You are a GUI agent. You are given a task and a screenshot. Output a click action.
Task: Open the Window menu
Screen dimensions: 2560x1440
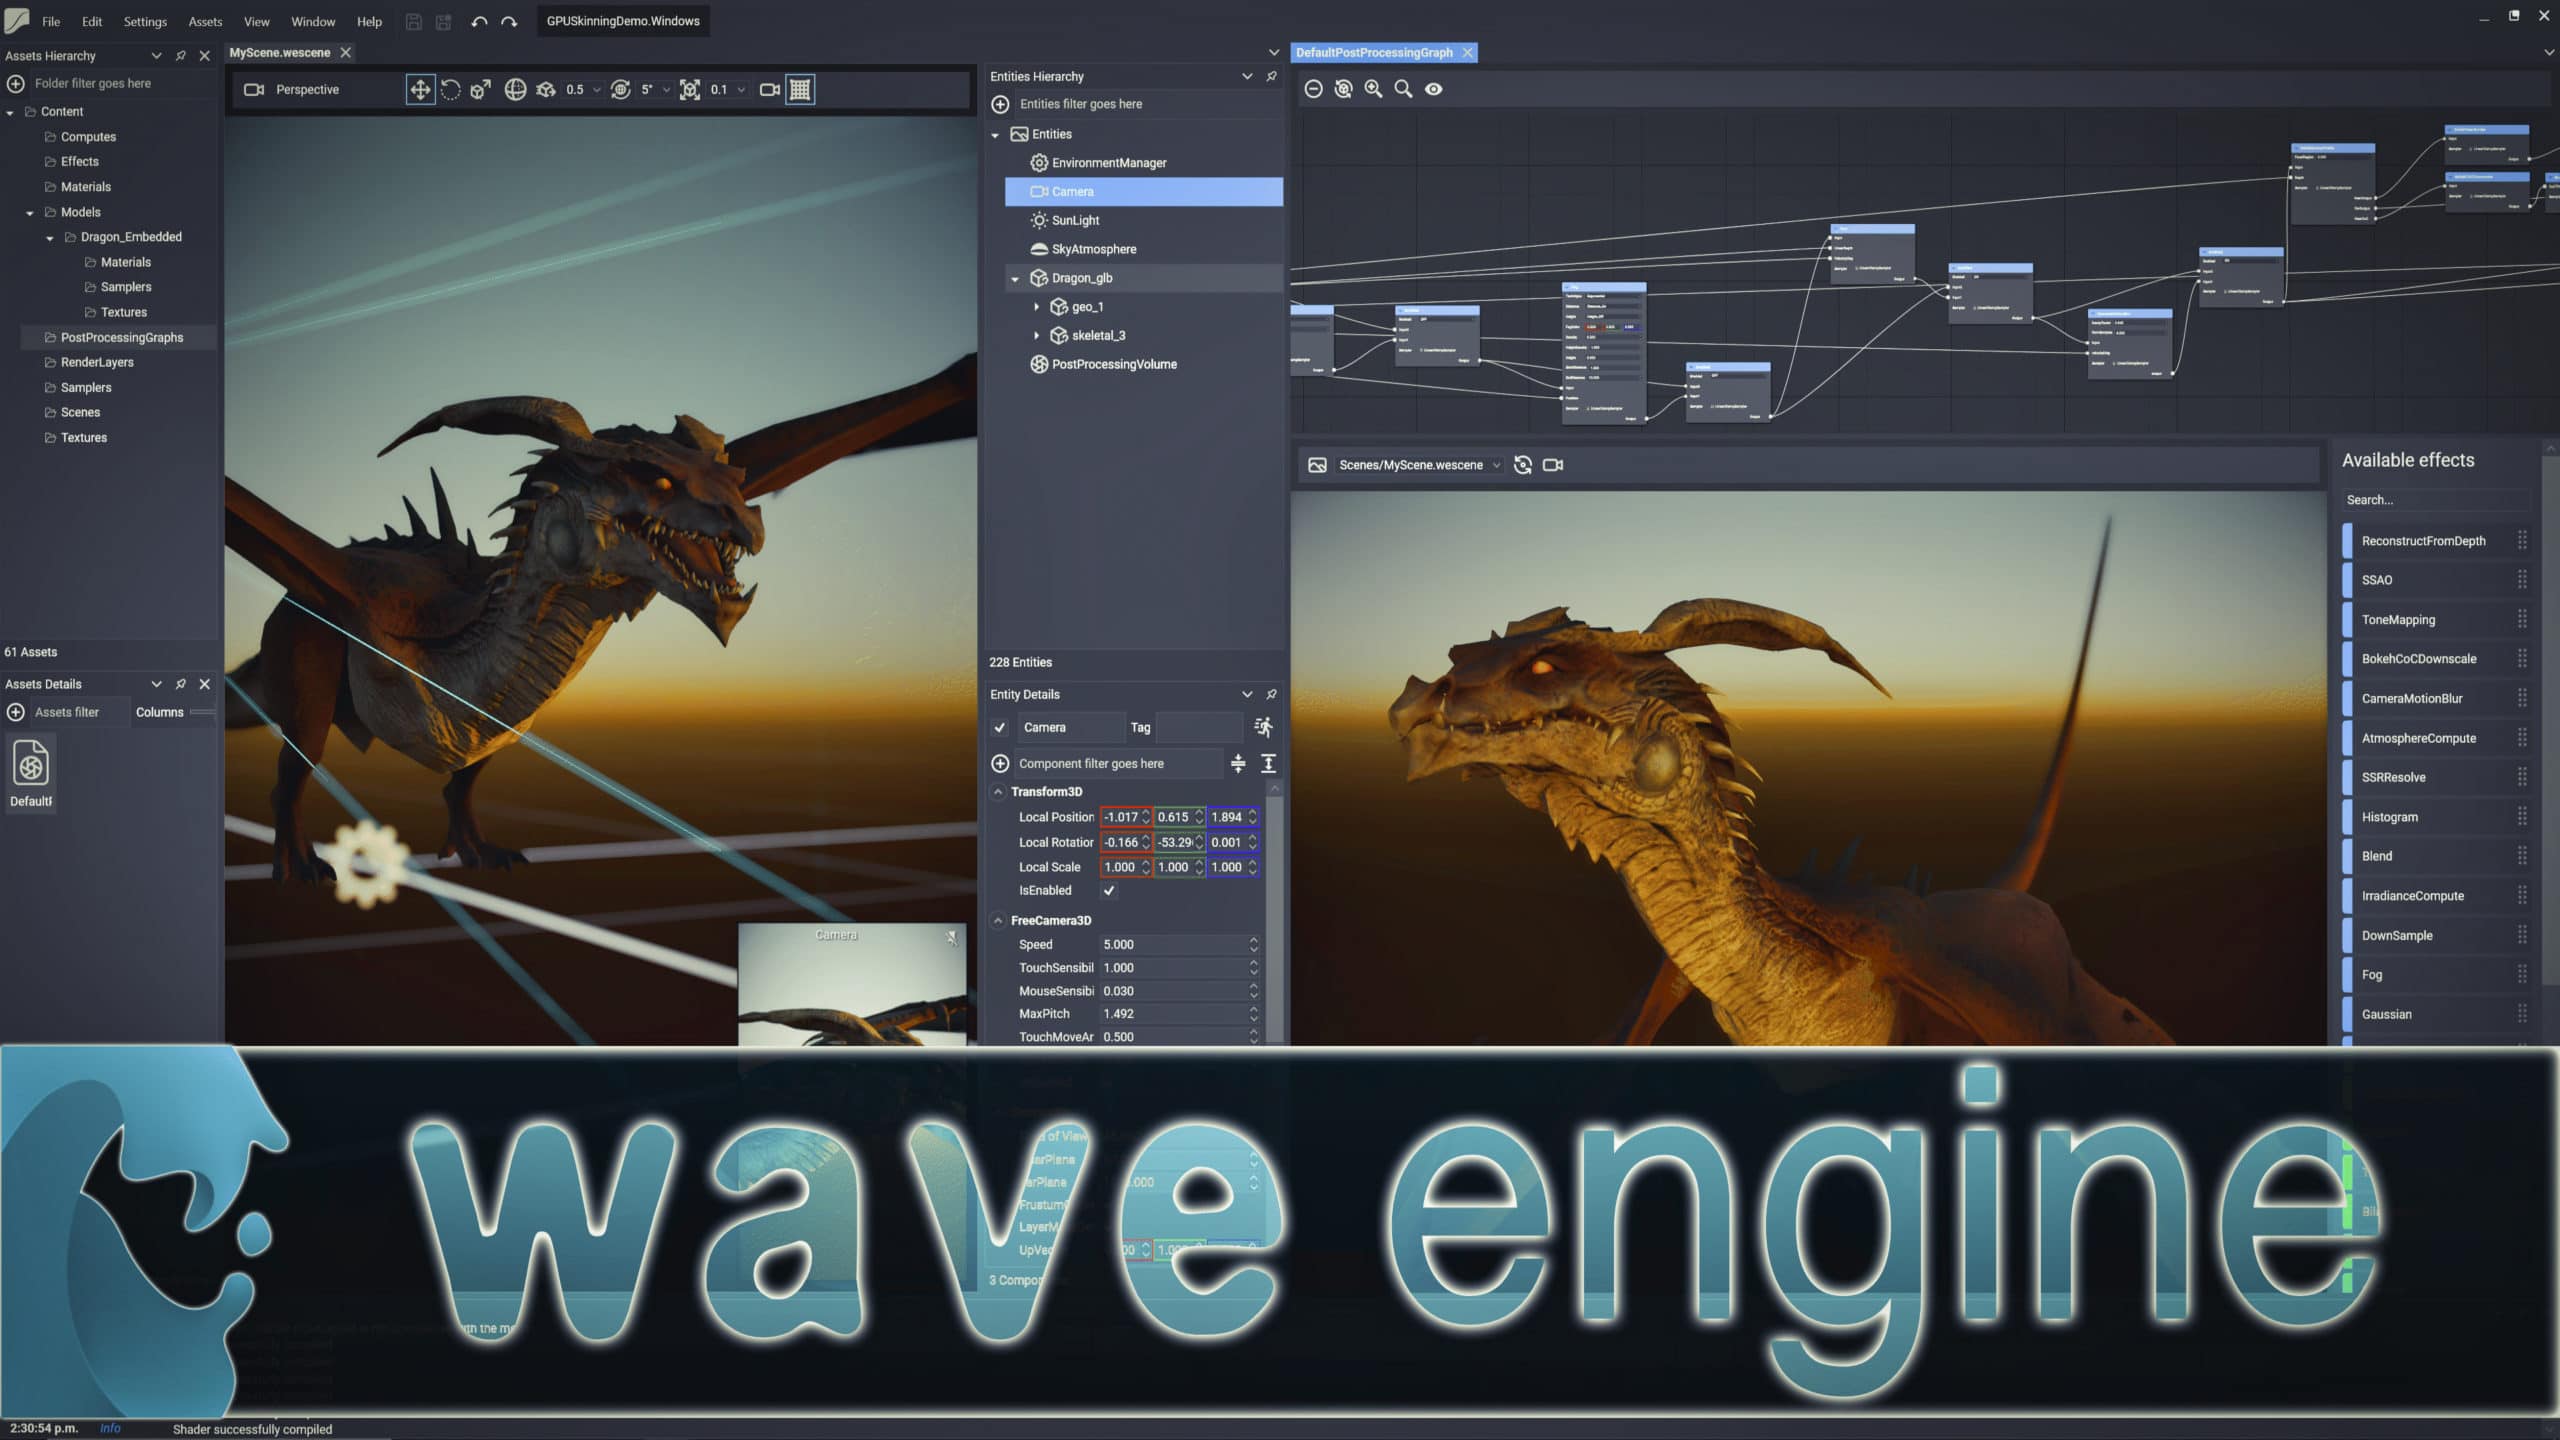312,21
